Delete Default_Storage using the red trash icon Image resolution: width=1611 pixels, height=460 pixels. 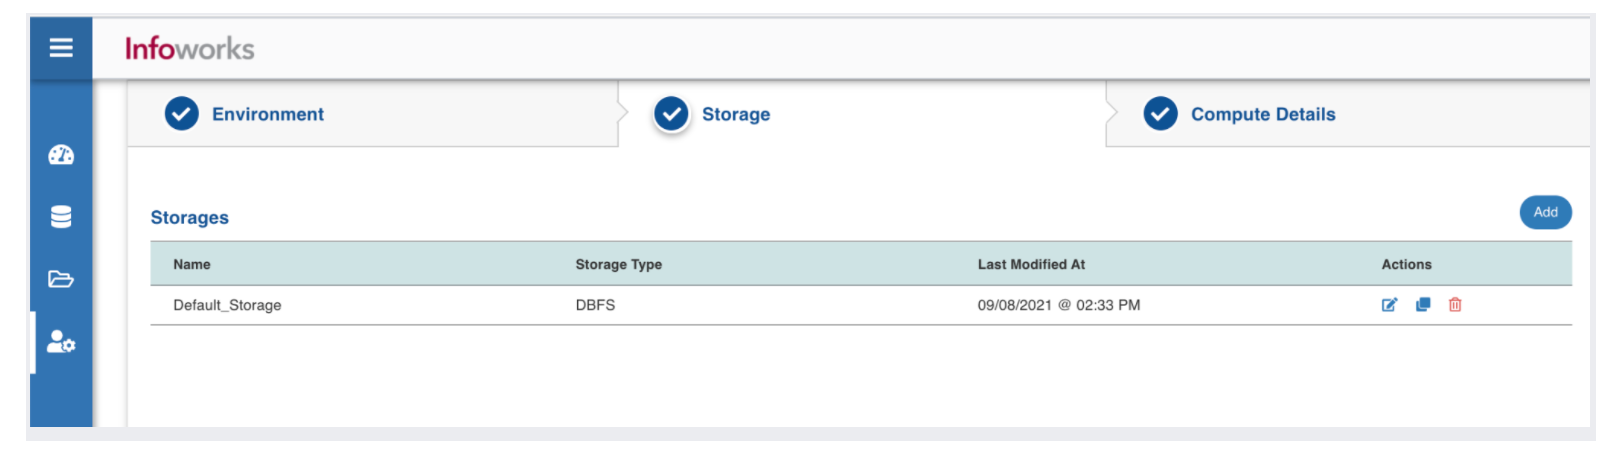pos(1455,305)
